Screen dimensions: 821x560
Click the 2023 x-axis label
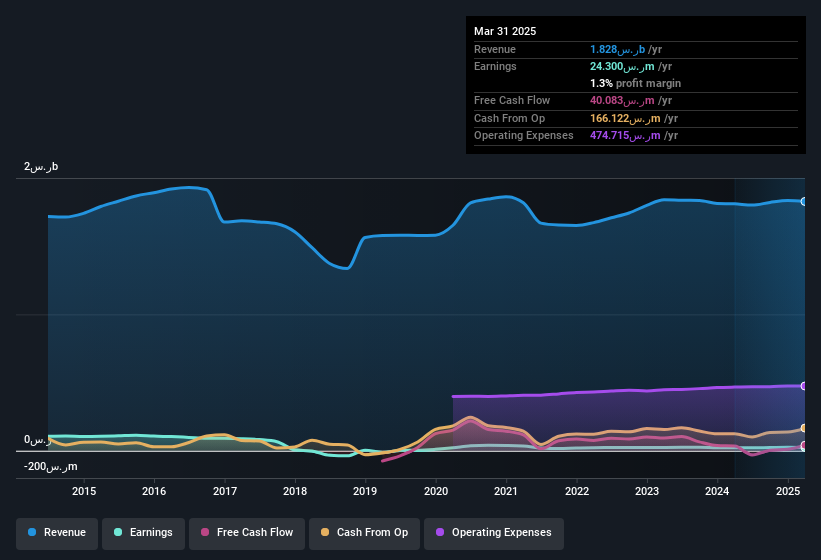click(x=647, y=491)
